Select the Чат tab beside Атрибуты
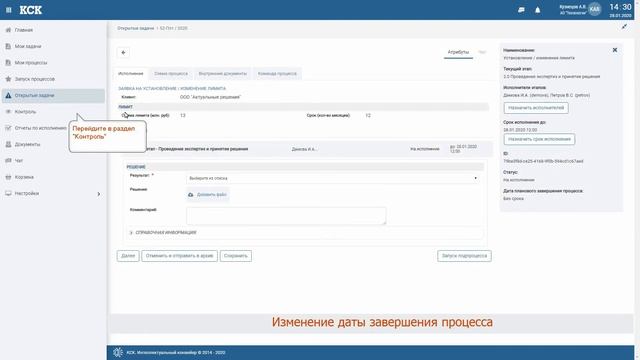Screen dimensions: 640x360 tap(482, 52)
